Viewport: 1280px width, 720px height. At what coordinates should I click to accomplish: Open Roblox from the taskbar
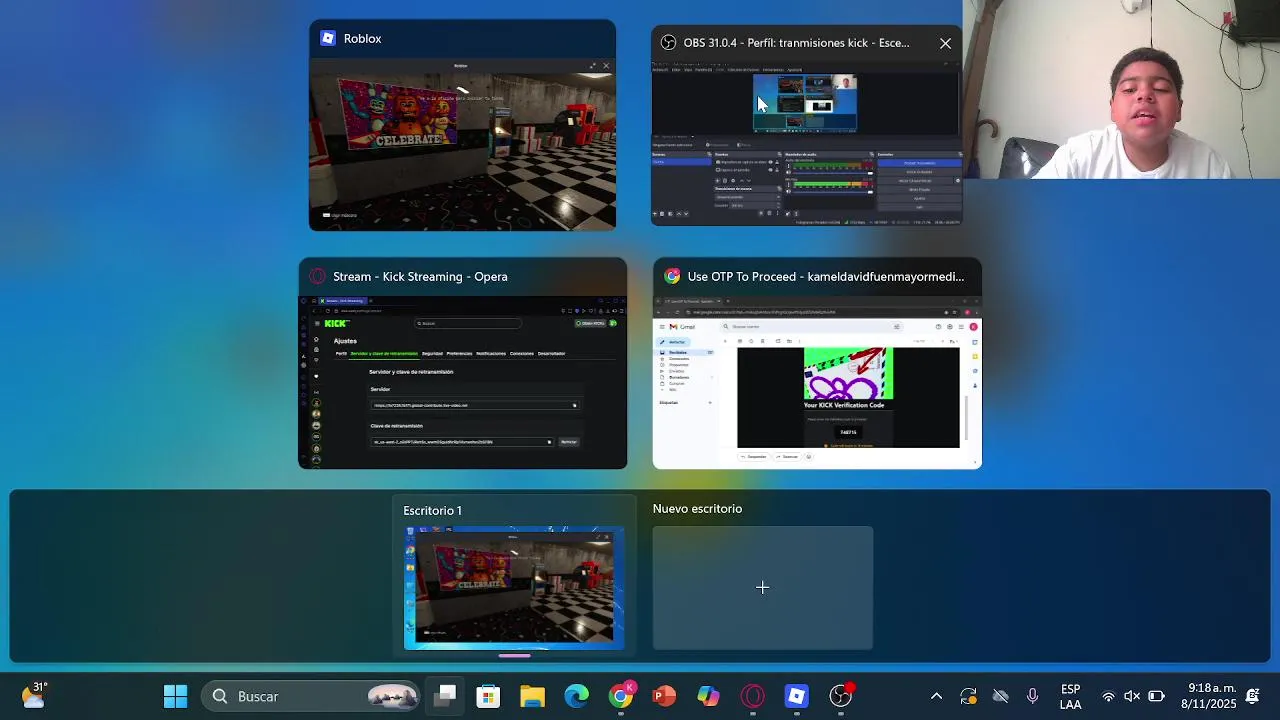(x=797, y=696)
